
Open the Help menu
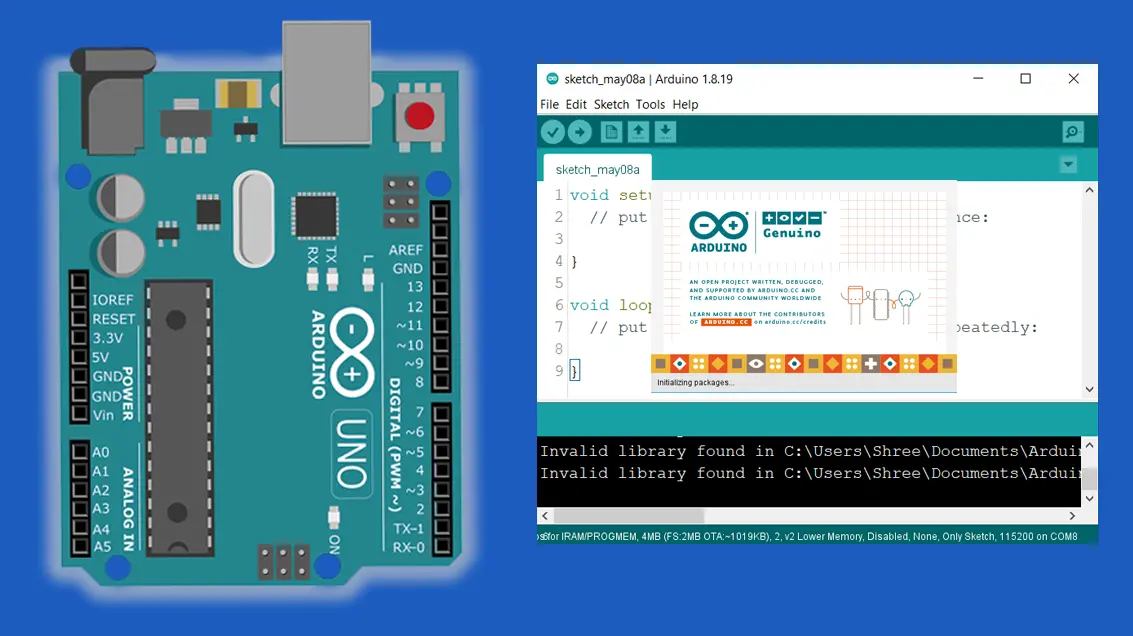[x=685, y=104]
